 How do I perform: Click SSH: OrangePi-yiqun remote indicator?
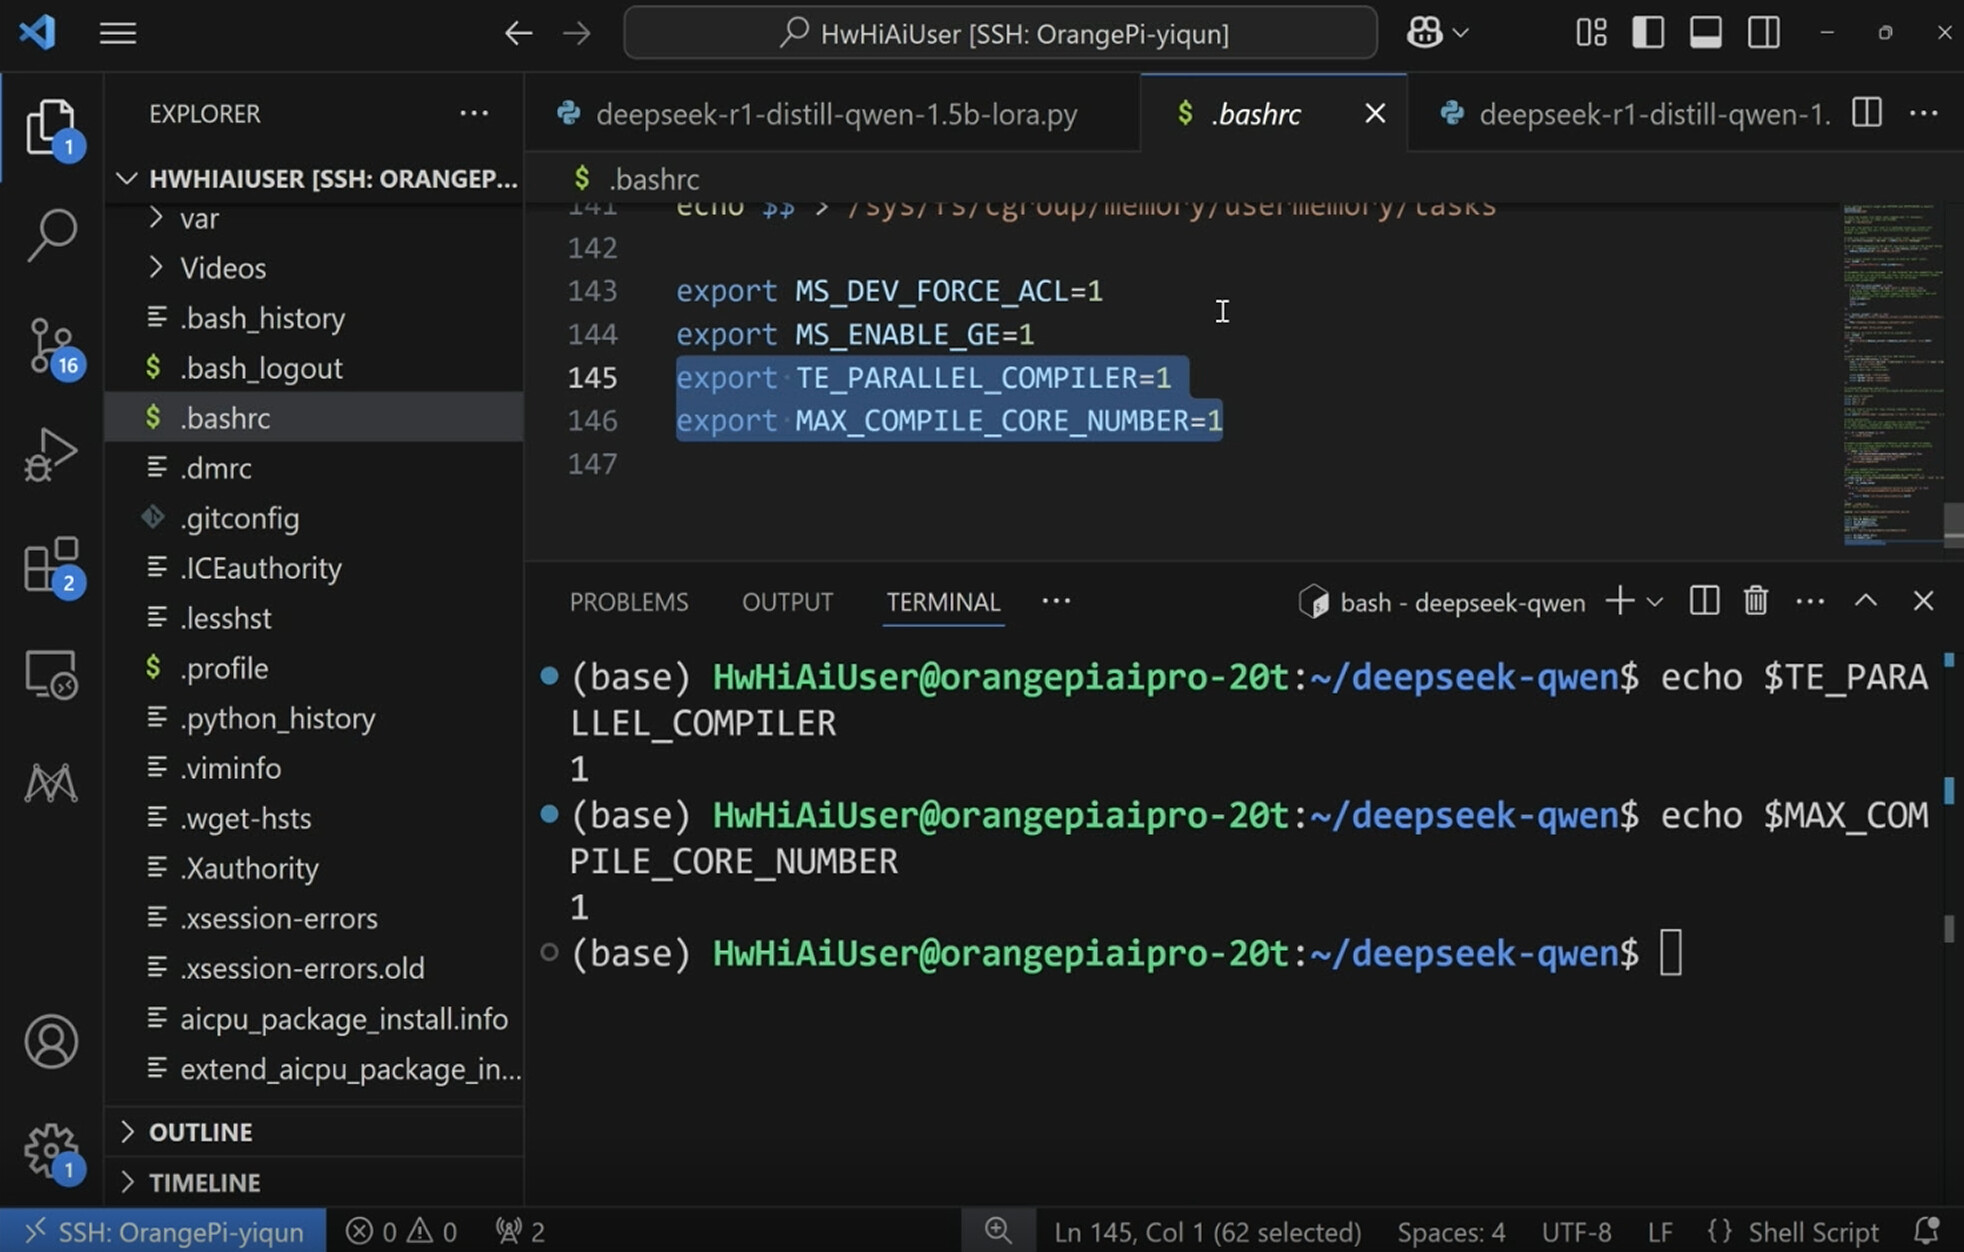pos(164,1231)
